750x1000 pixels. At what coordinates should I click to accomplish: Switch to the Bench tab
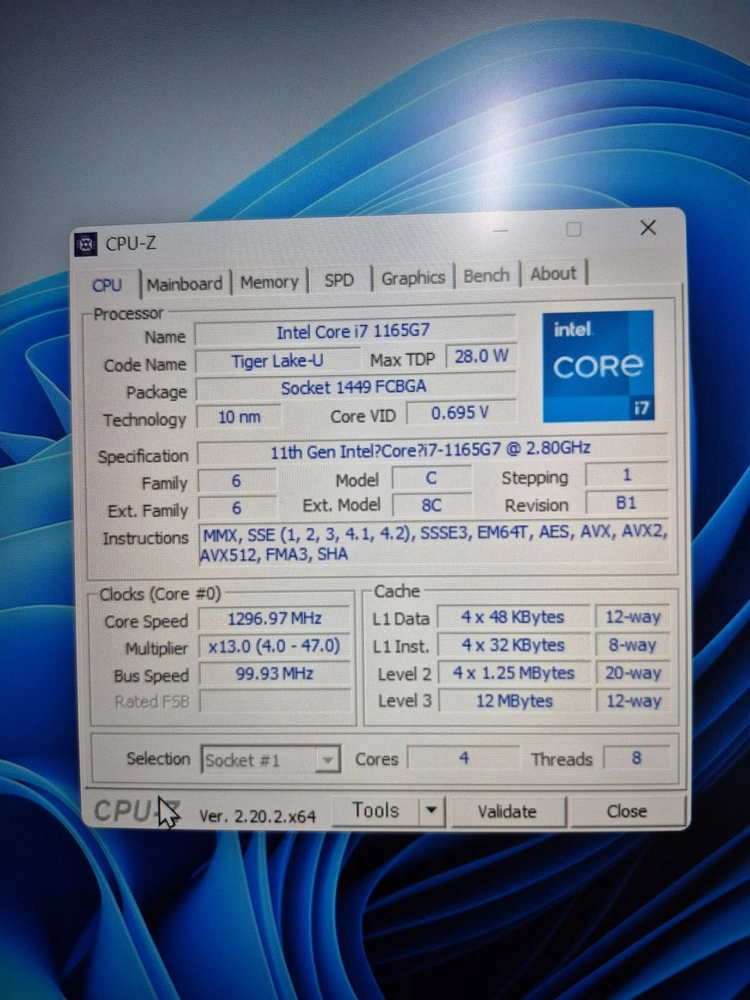(487, 276)
